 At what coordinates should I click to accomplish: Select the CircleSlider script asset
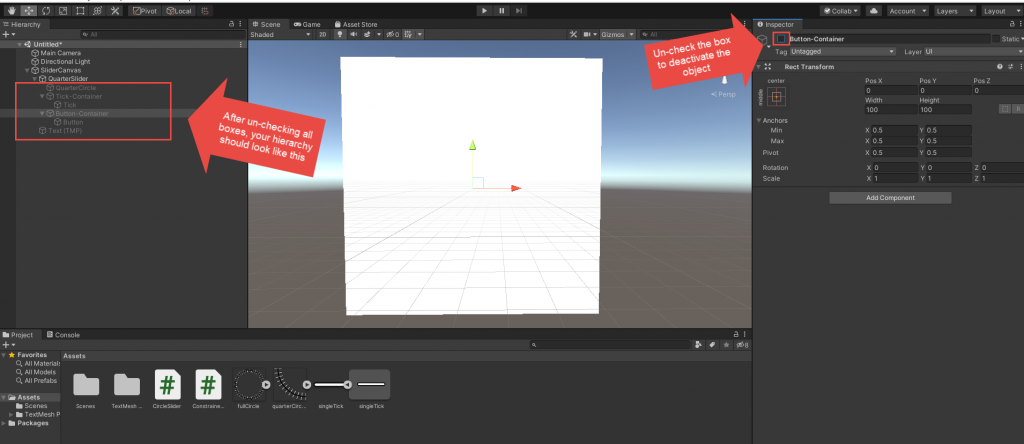(x=167, y=389)
